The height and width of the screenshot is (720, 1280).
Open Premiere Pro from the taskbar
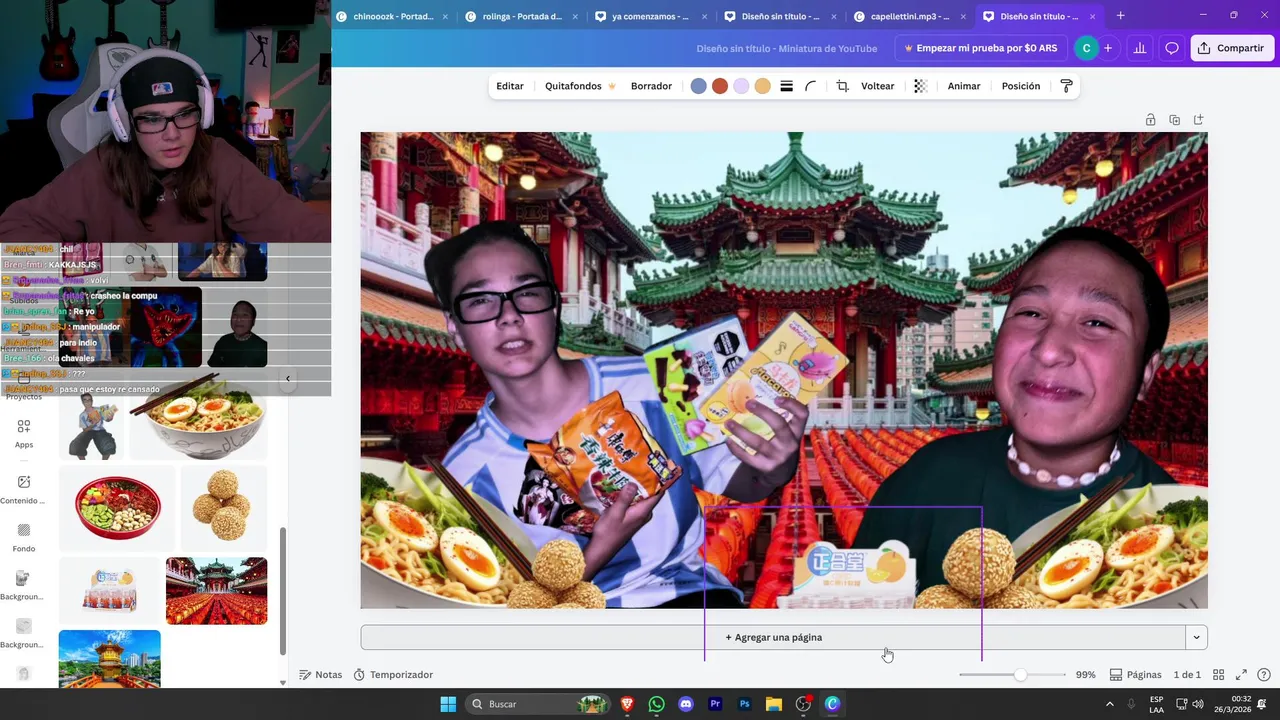[715, 704]
